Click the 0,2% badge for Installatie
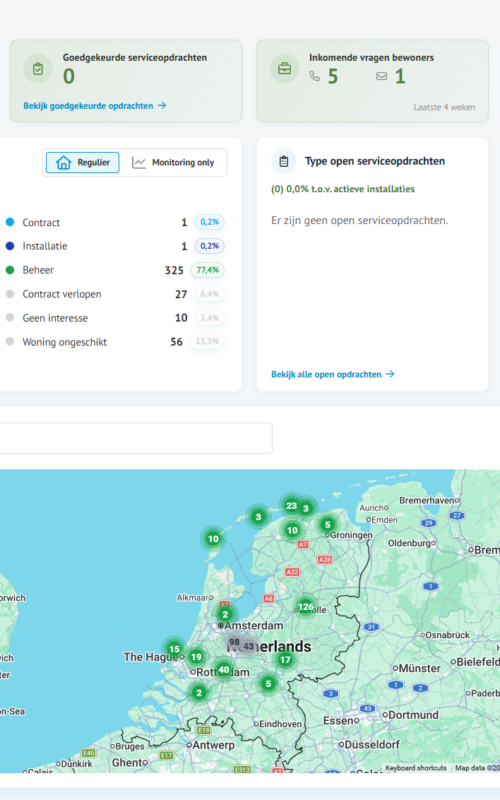Viewport: 500px width, 800px height. click(x=209, y=246)
